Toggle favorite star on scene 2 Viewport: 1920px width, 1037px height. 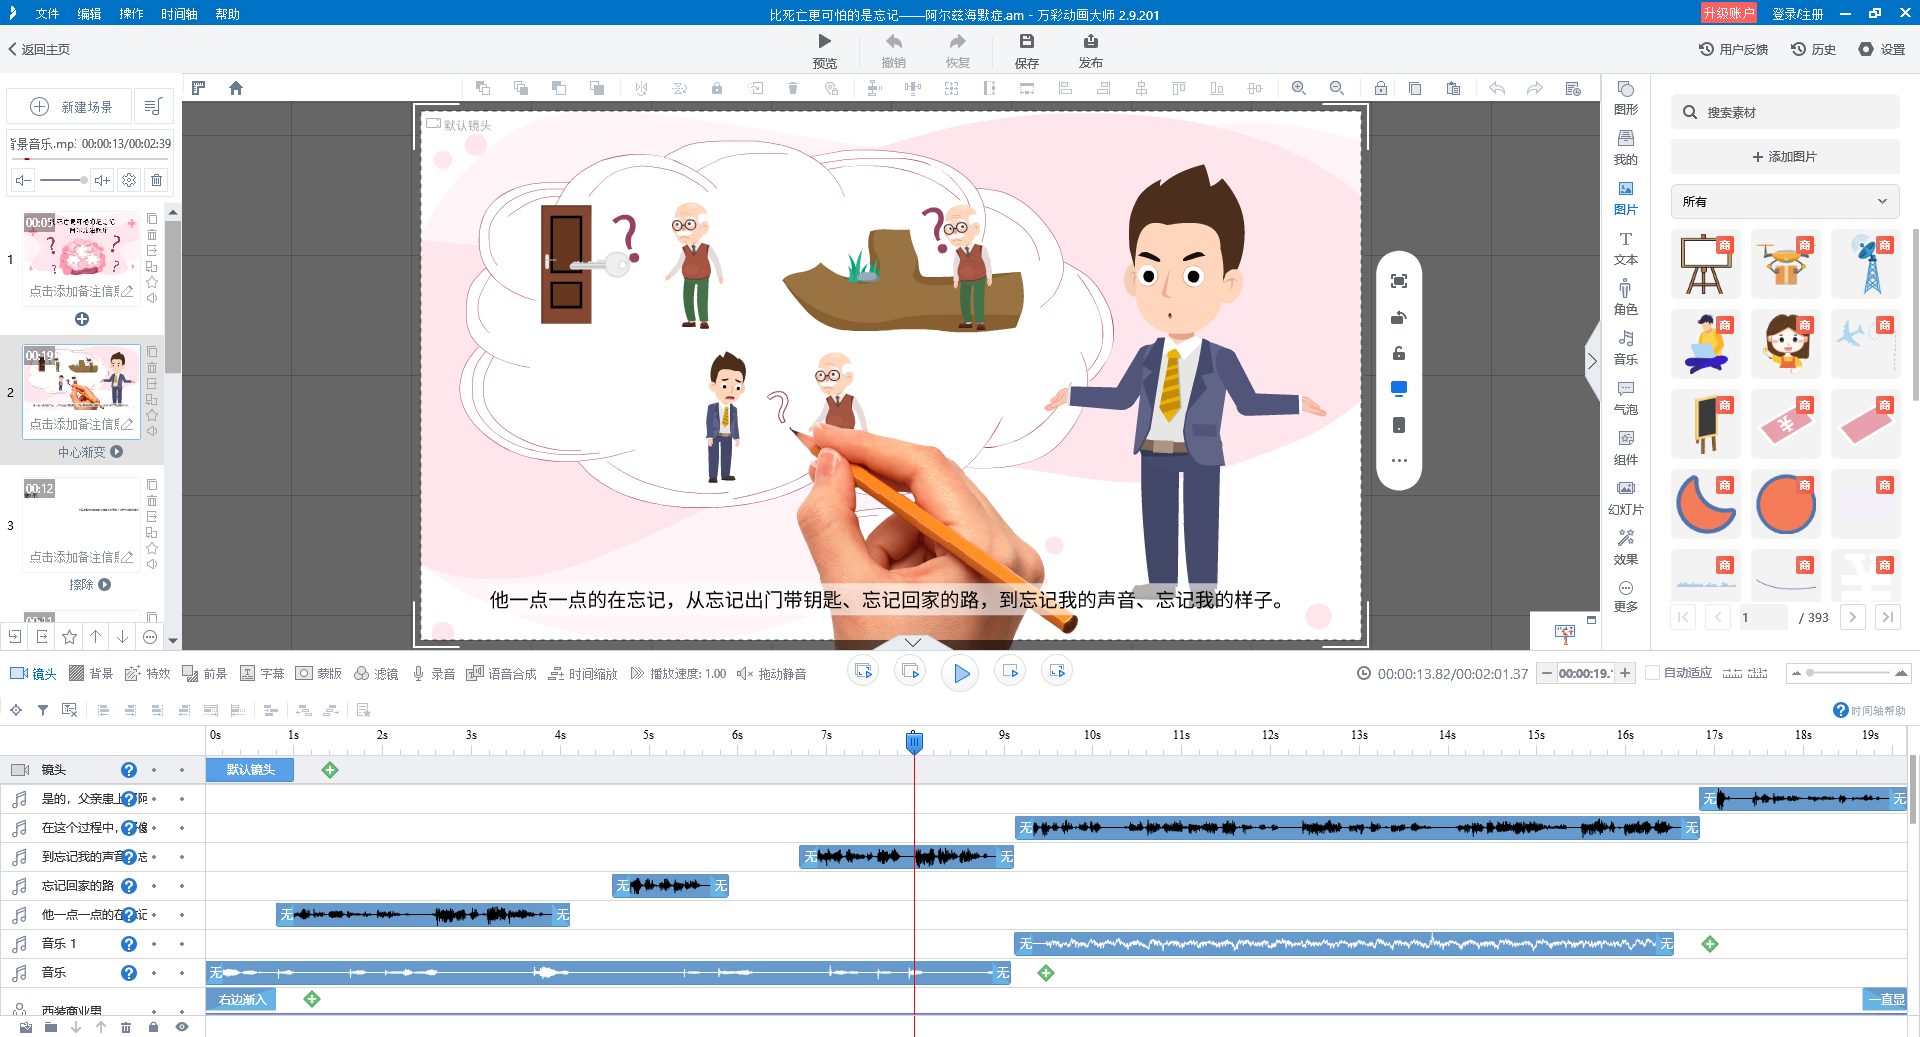(152, 415)
